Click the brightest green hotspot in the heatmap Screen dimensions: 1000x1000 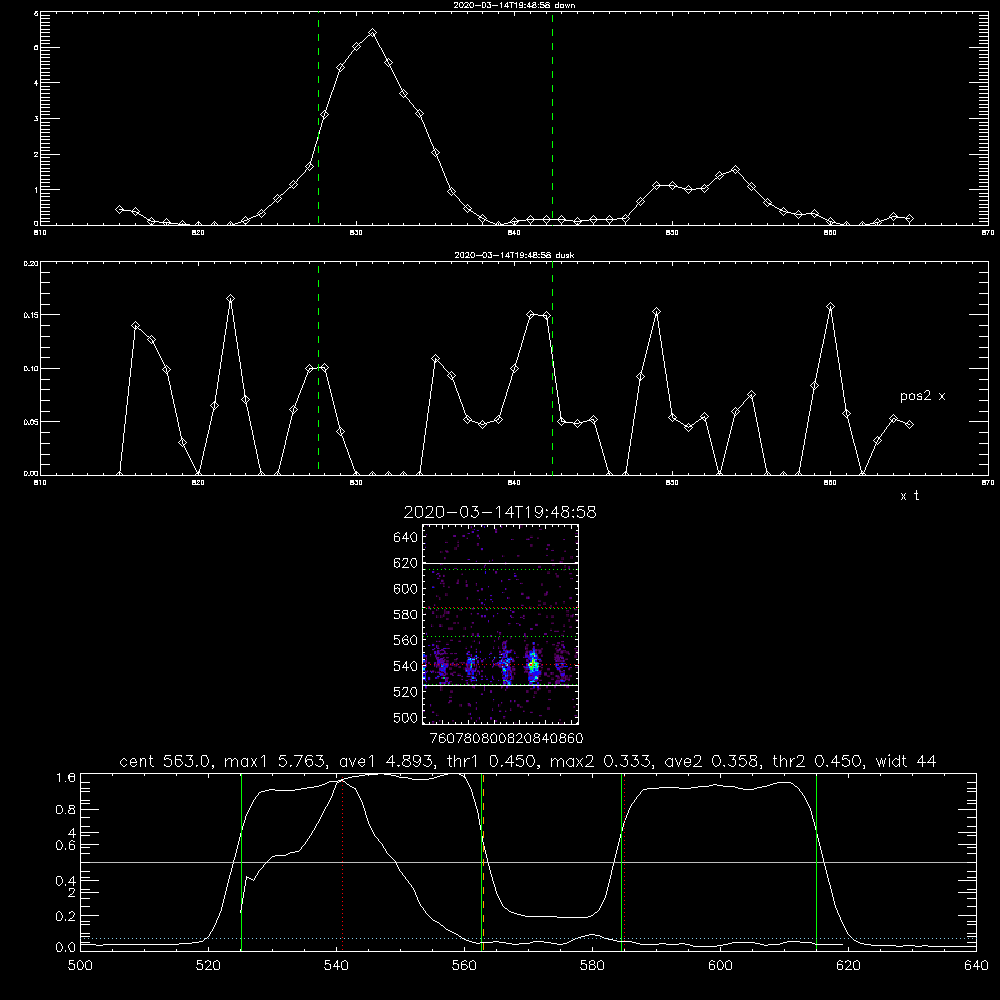(533, 665)
